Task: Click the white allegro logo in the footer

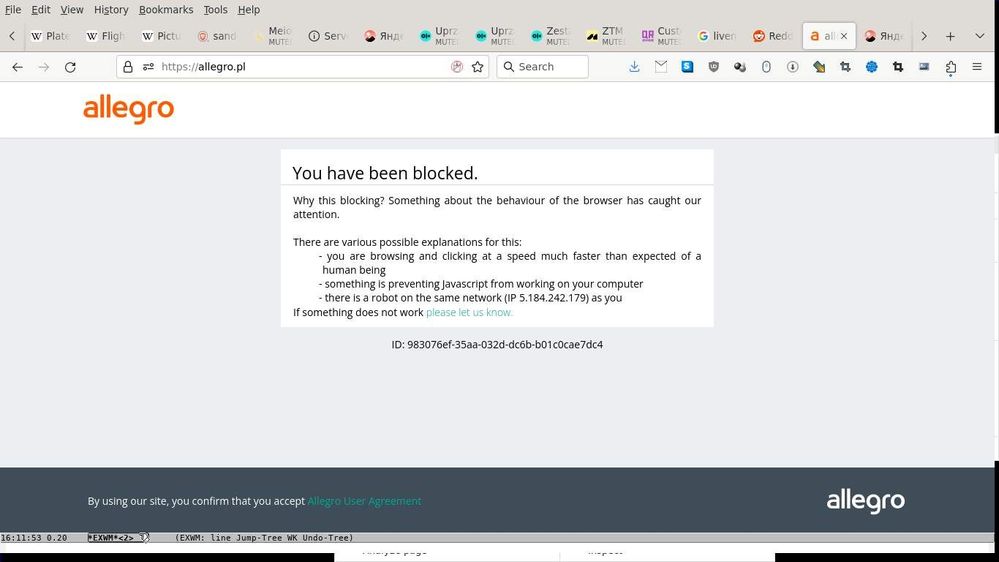Action: click(865, 501)
